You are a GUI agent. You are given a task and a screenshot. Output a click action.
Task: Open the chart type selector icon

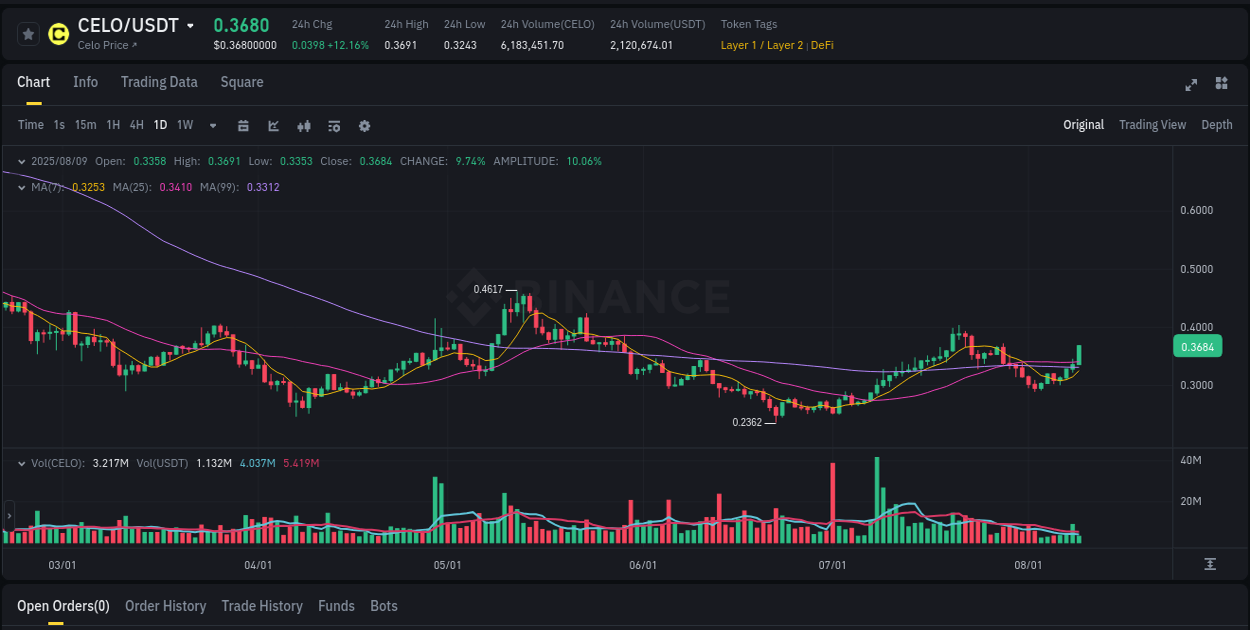pos(272,125)
